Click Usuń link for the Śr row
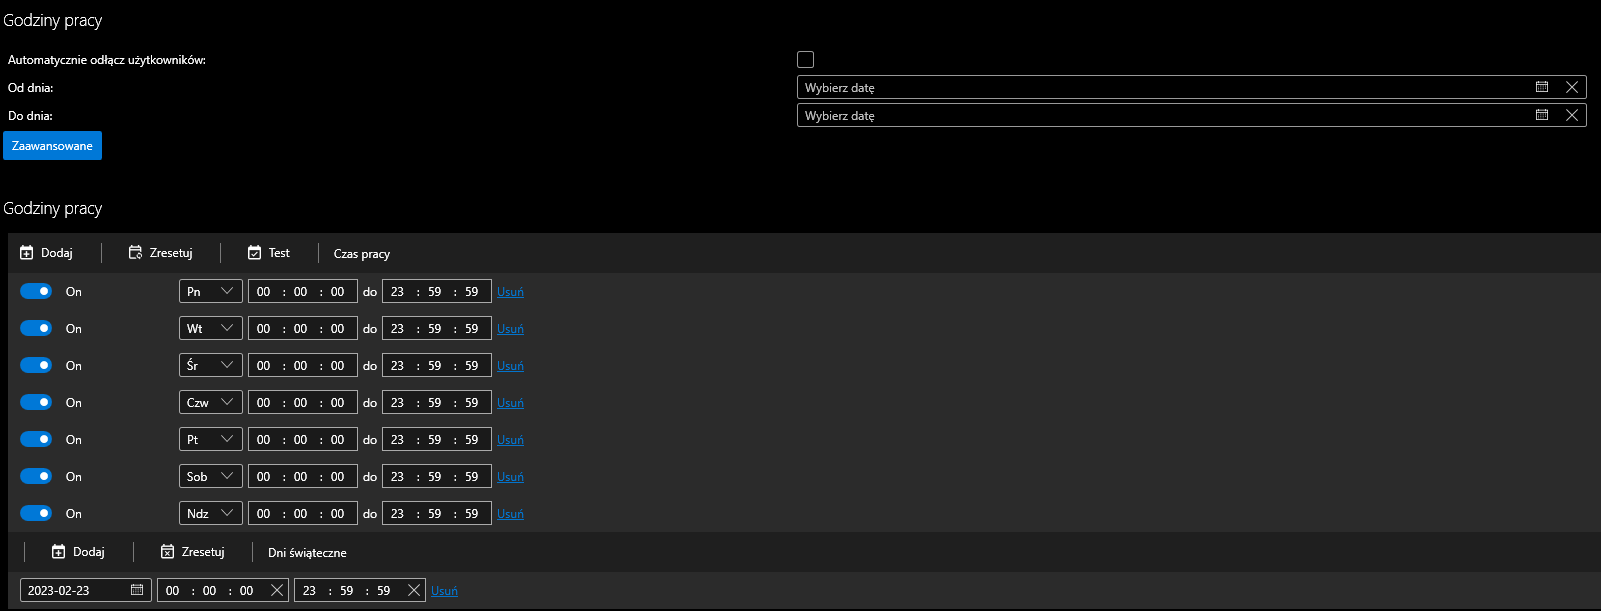This screenshot has width=1601, height=611. pos(510,366)
